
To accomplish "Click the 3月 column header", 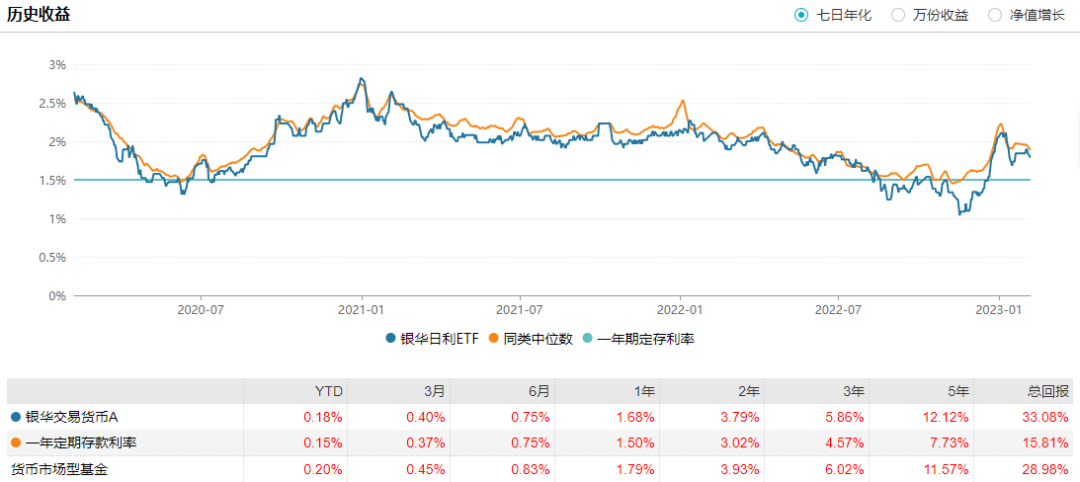I will [x=434, y=391].
